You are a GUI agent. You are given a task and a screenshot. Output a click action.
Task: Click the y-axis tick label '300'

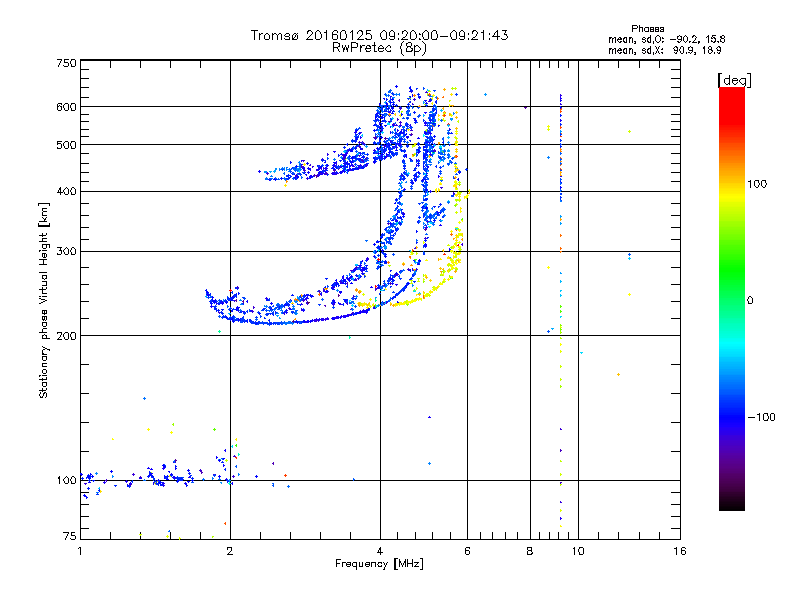pyautogui.click(x=66, y=252)
